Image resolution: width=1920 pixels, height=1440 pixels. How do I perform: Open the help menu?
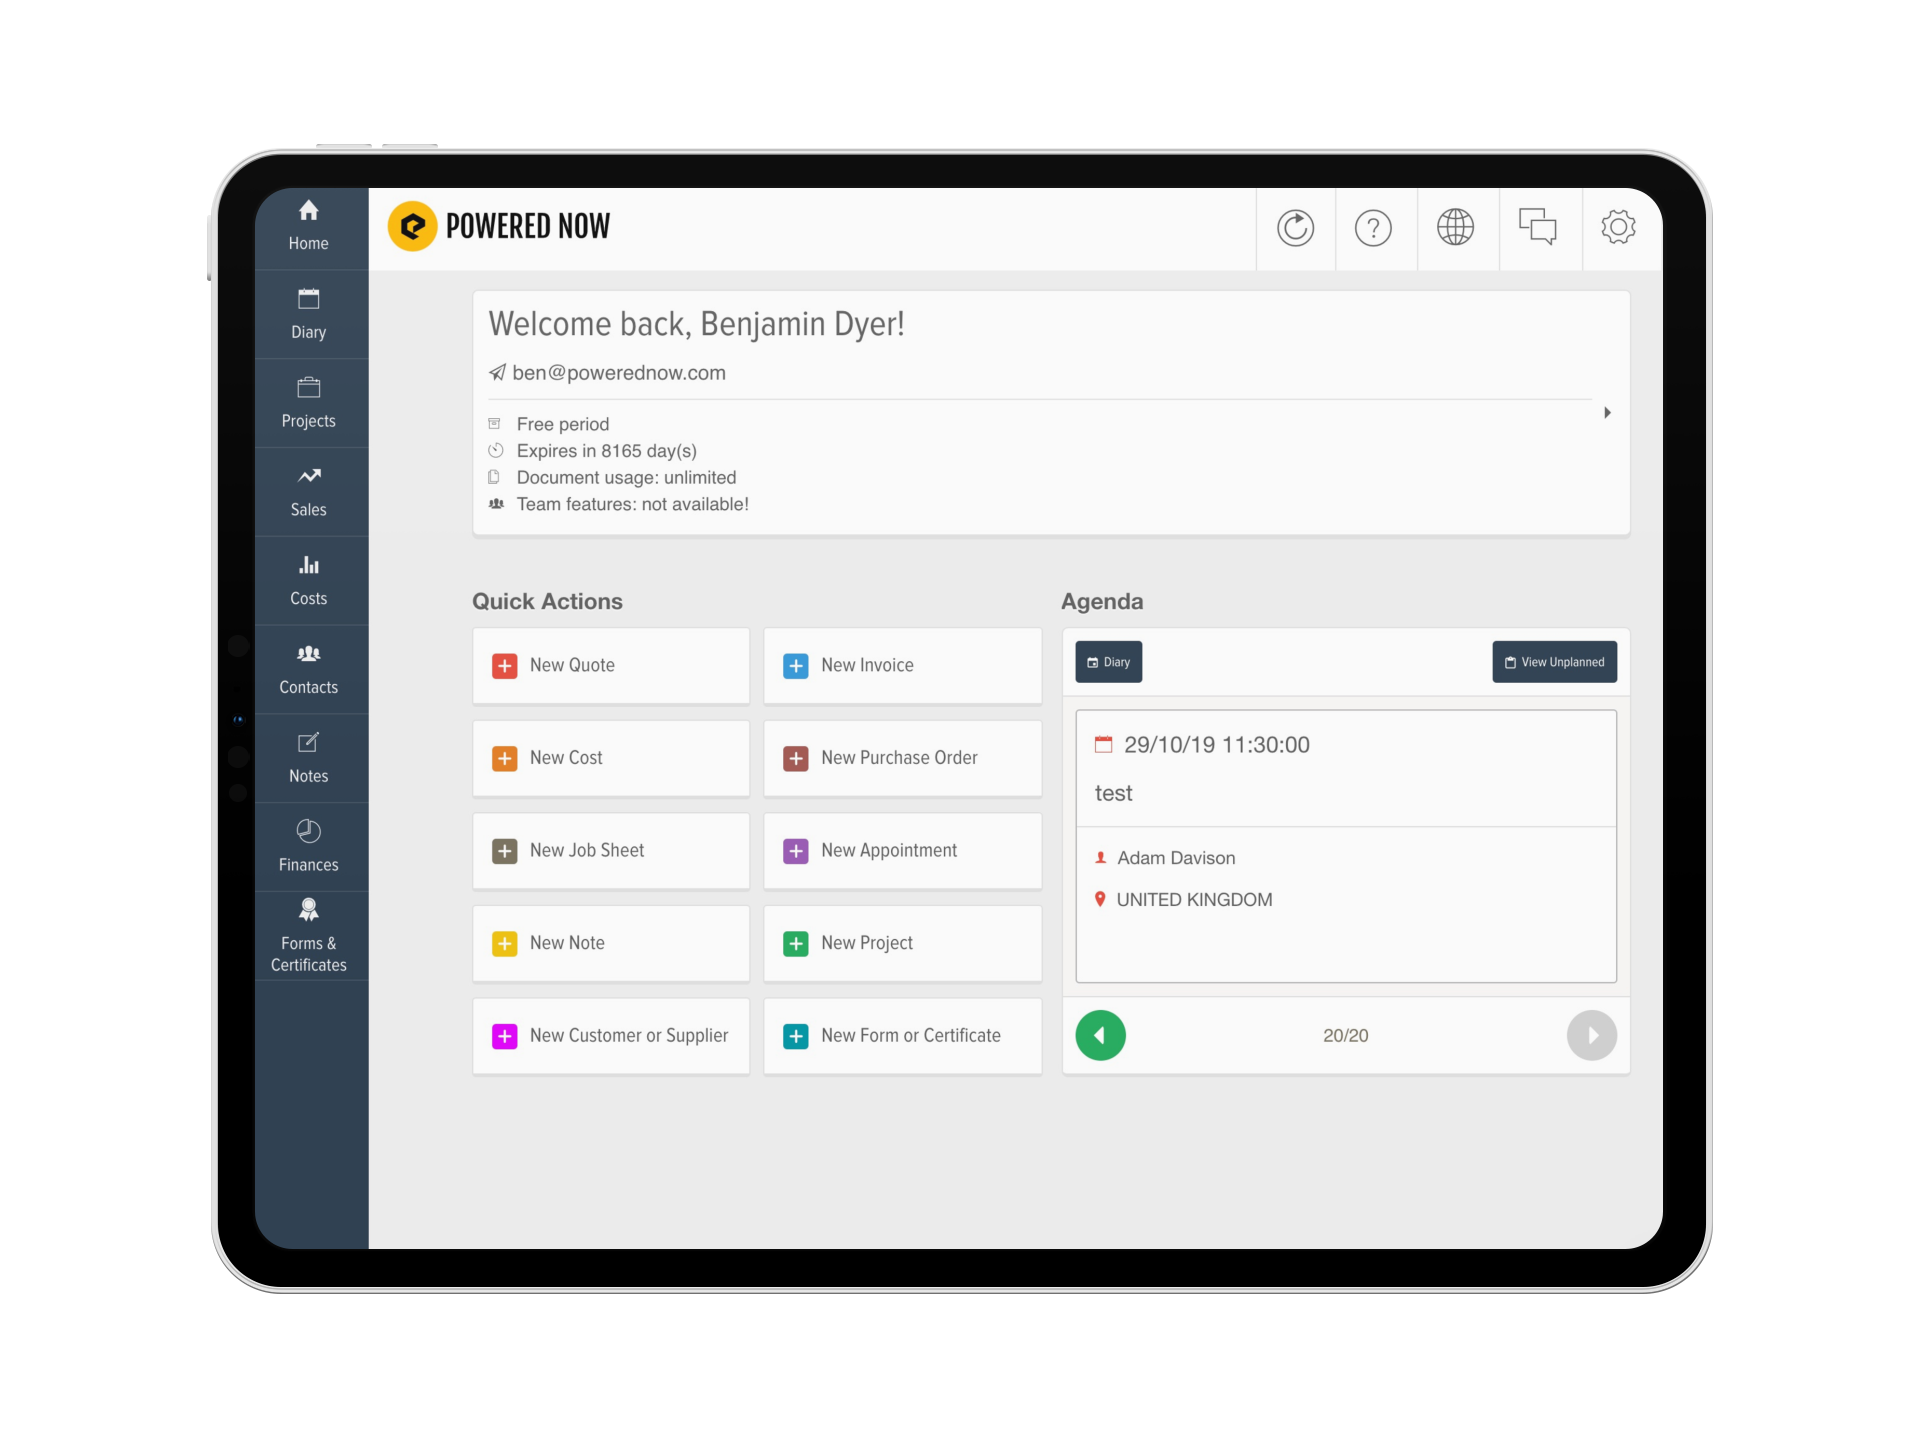pyautogui.click(x=1374, y=228)
